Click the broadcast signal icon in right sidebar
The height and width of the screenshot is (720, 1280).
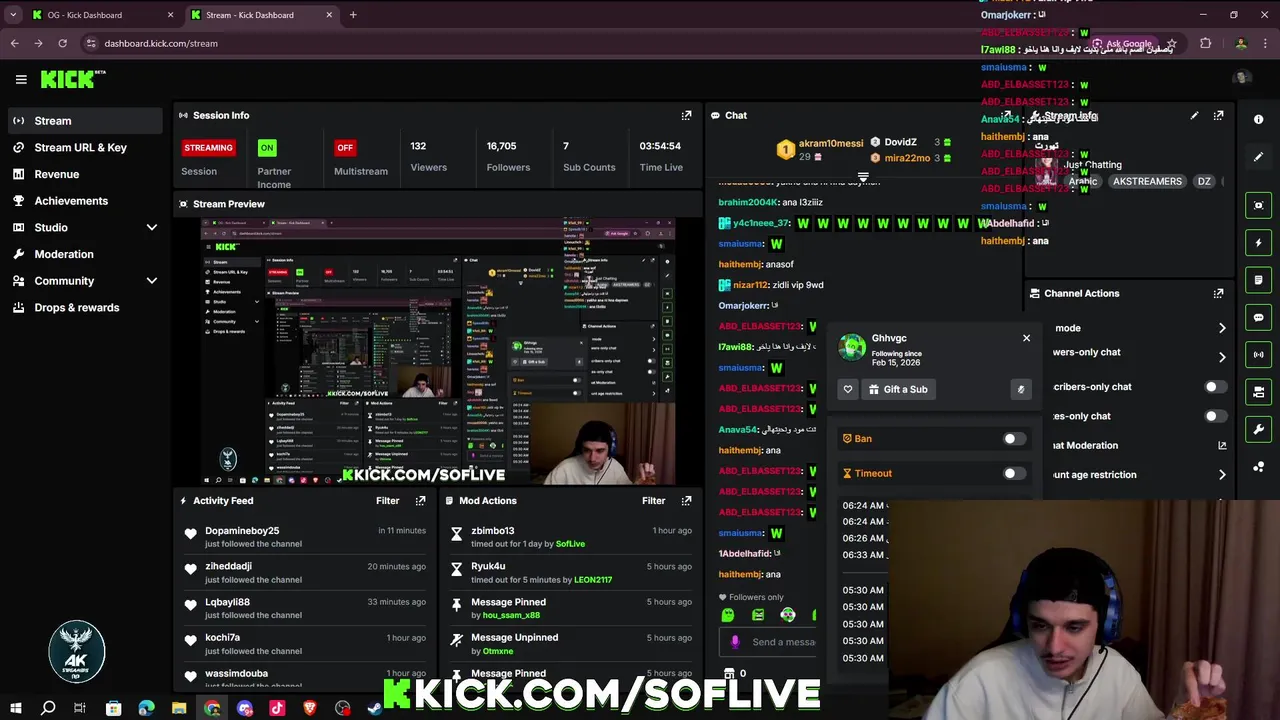pyautogui.click(x=1258, y=354)
